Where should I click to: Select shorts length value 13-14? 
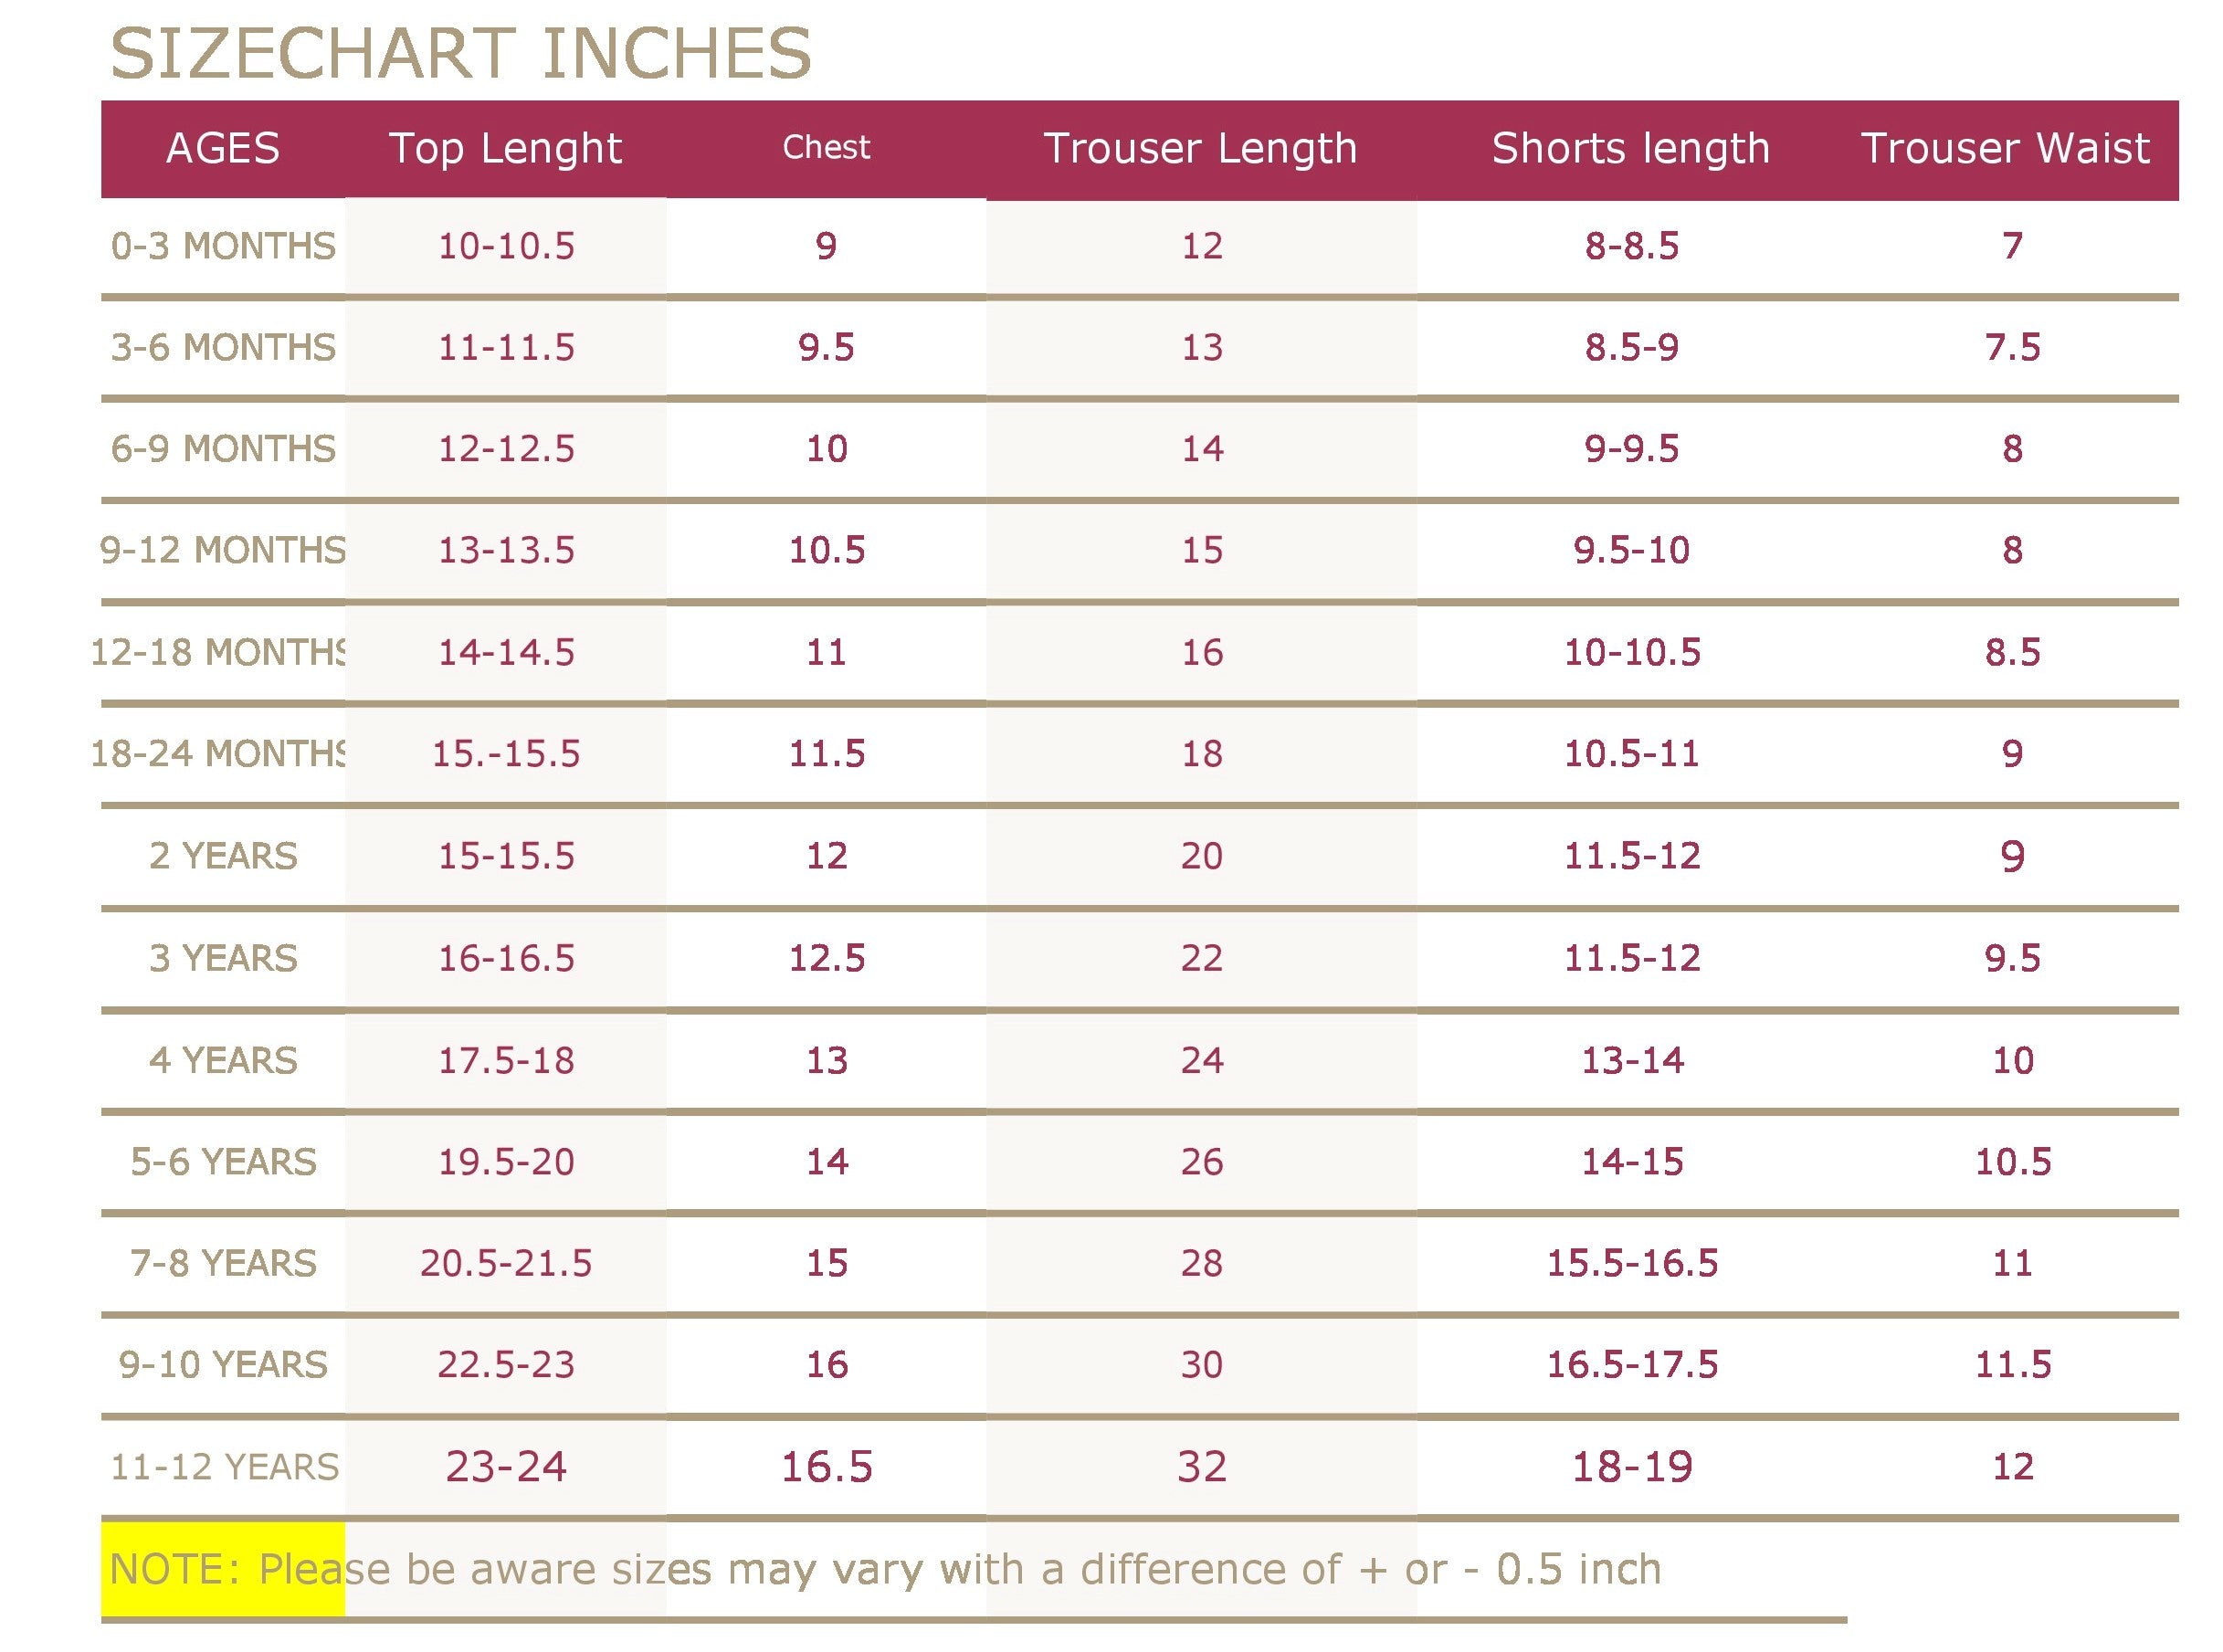click(1632, 1060)
